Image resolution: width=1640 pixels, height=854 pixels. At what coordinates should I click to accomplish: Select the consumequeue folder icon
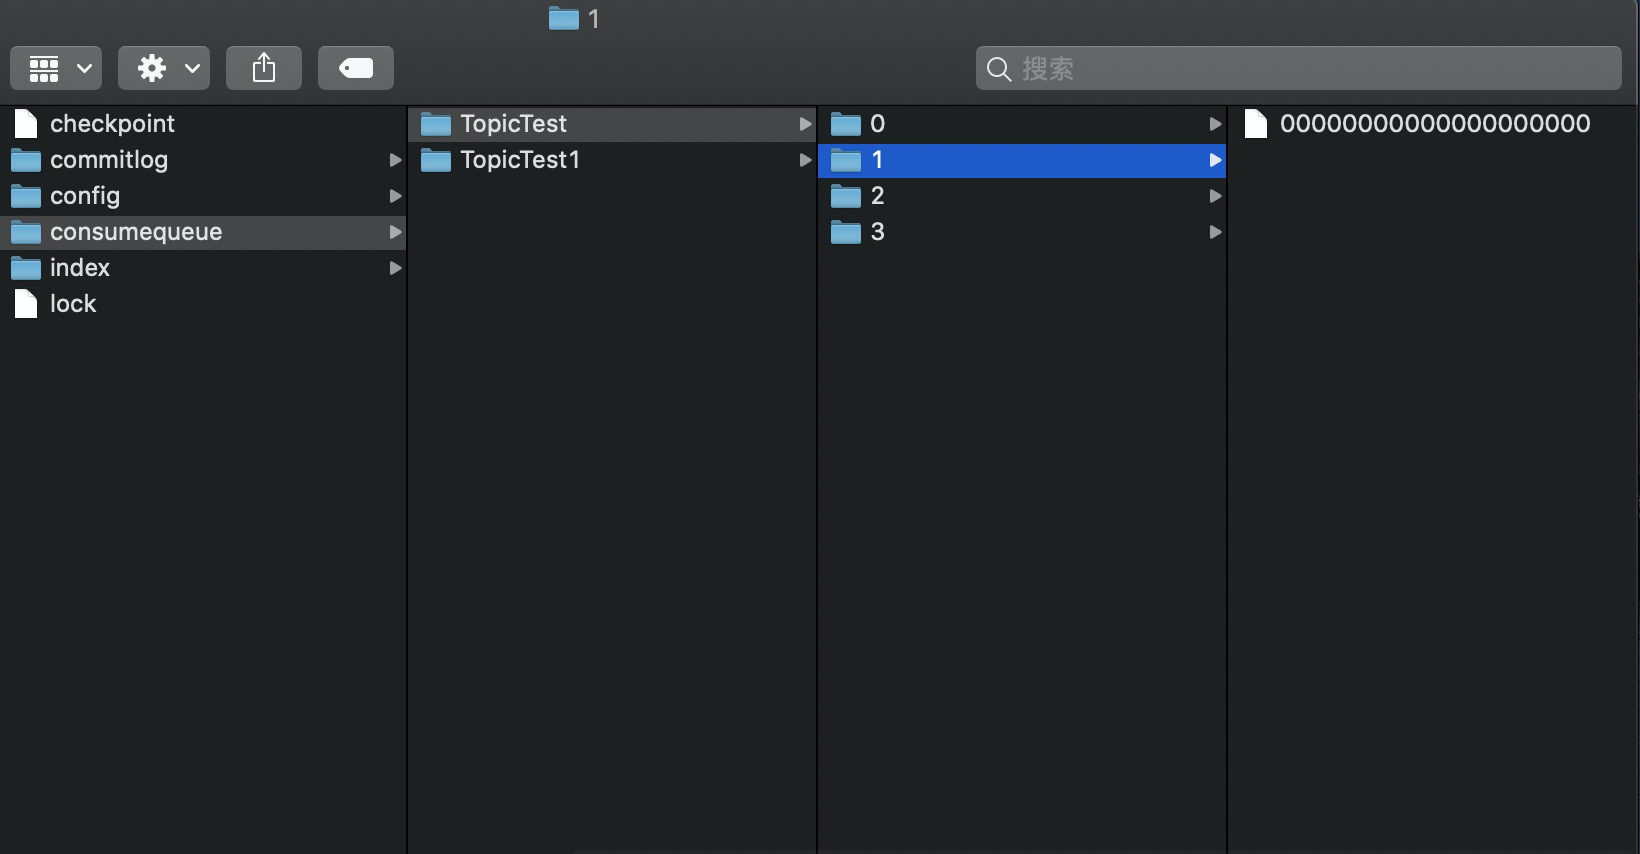(26, 232)
